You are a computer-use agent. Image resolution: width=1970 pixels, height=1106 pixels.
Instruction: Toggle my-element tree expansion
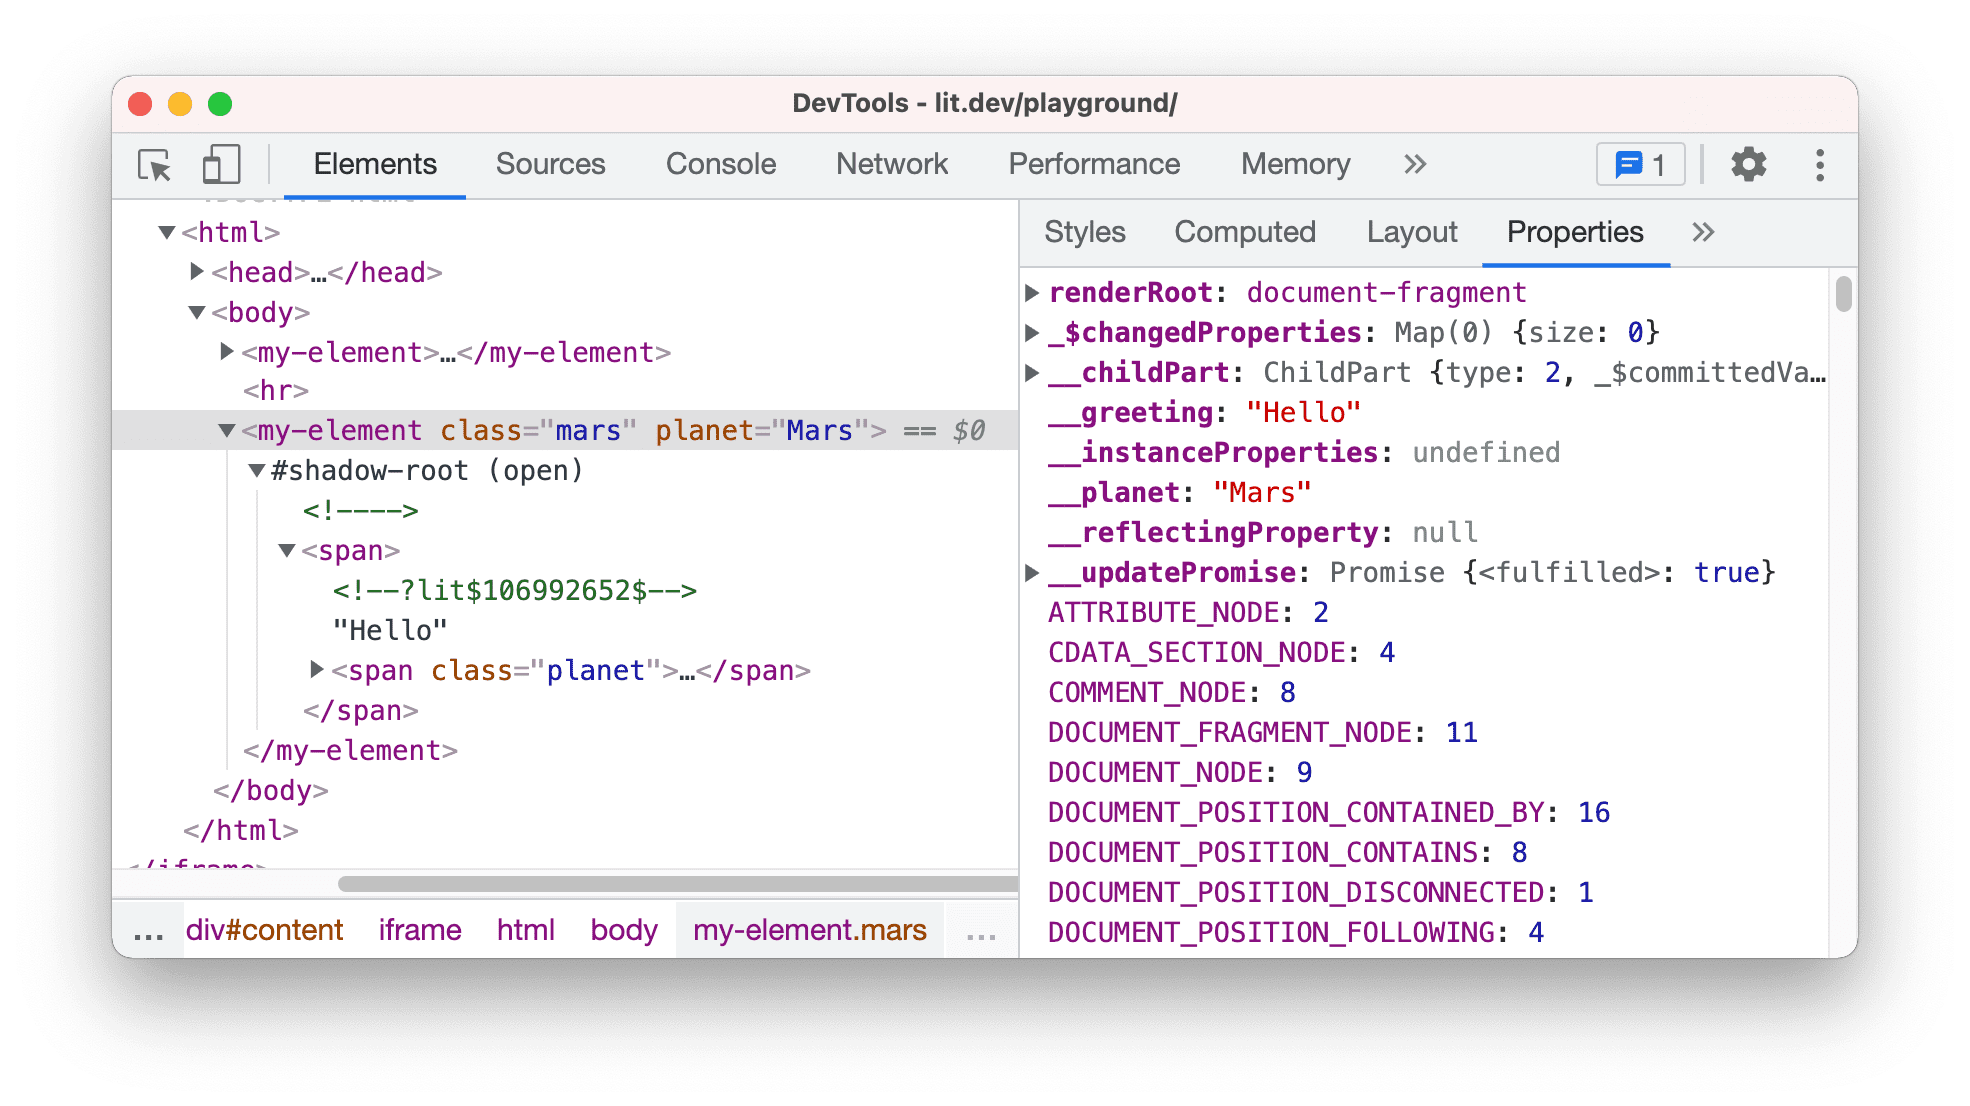coord(227,429)
